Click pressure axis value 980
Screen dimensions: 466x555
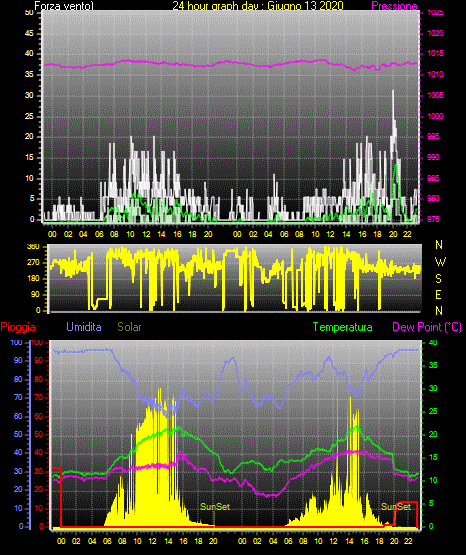[x=433, y=198]
